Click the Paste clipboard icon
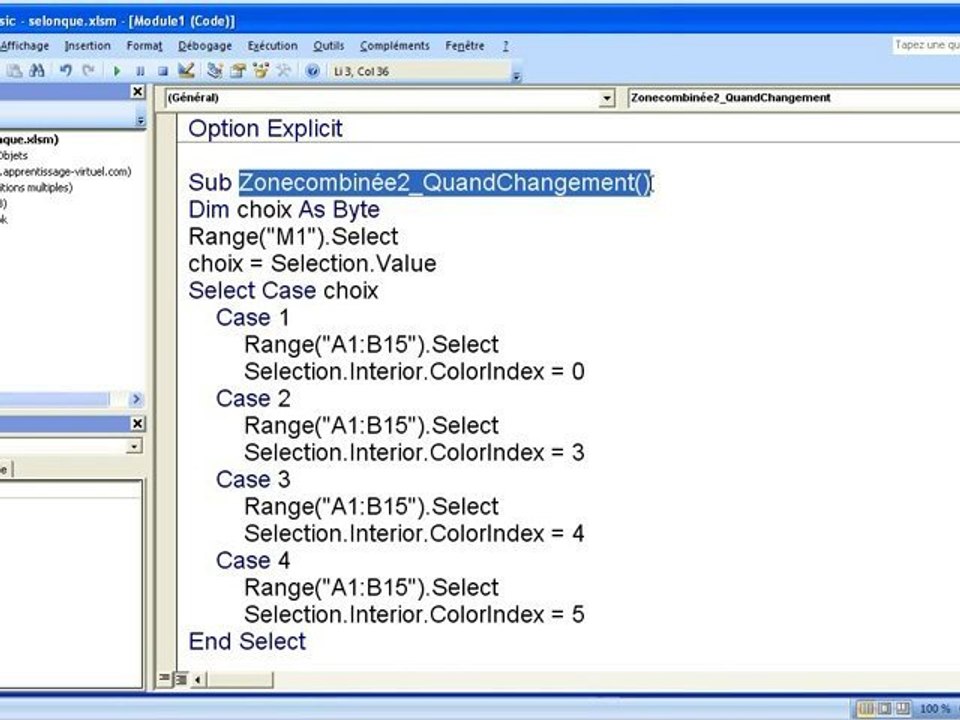The height and width of the screenshot is (720, 960). 14,71
